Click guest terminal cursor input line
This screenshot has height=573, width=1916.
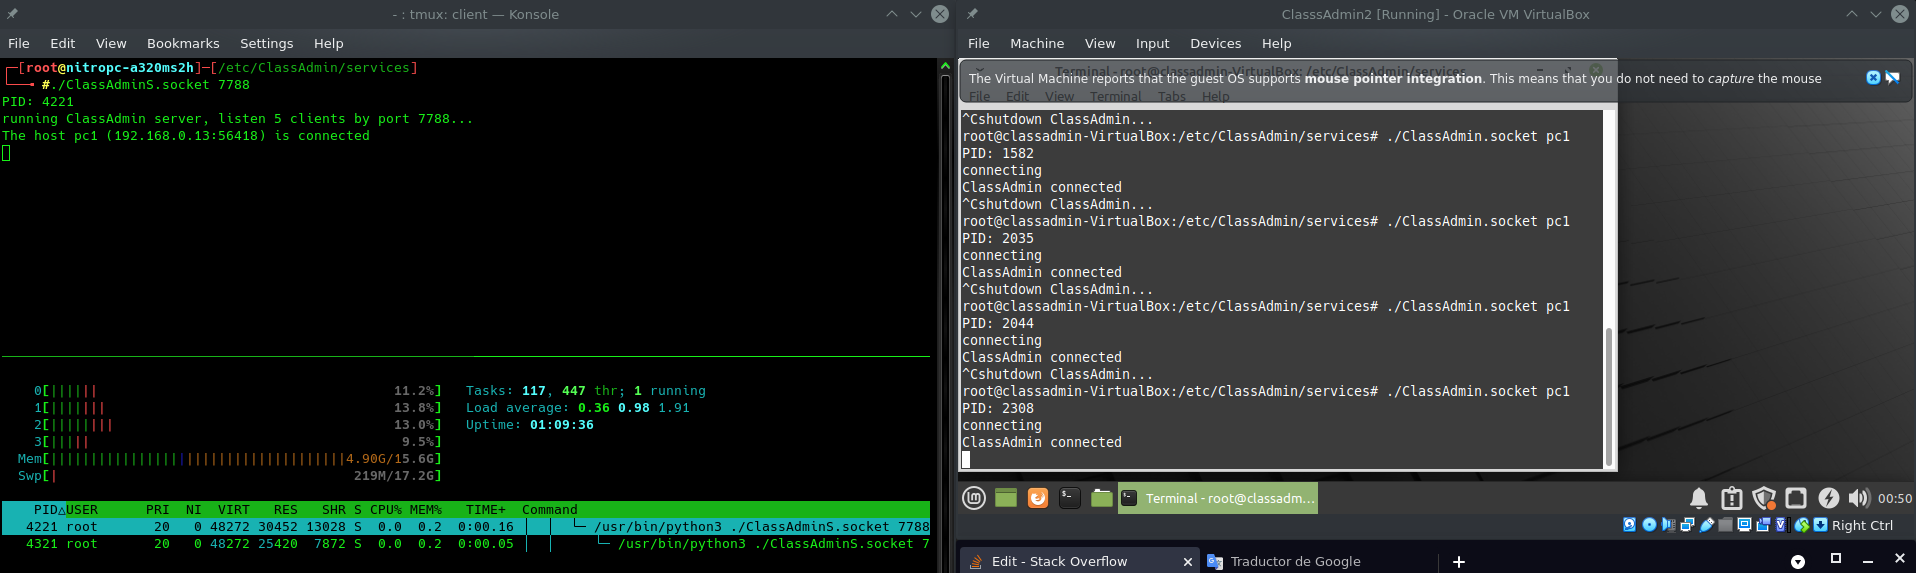[x=1282, y=459]
